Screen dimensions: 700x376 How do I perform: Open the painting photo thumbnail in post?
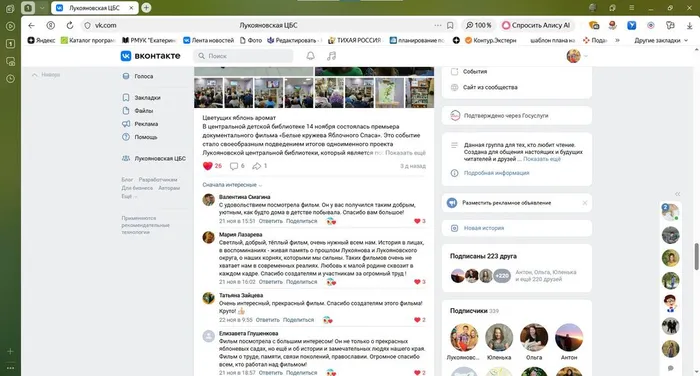(x=389, y=92)
